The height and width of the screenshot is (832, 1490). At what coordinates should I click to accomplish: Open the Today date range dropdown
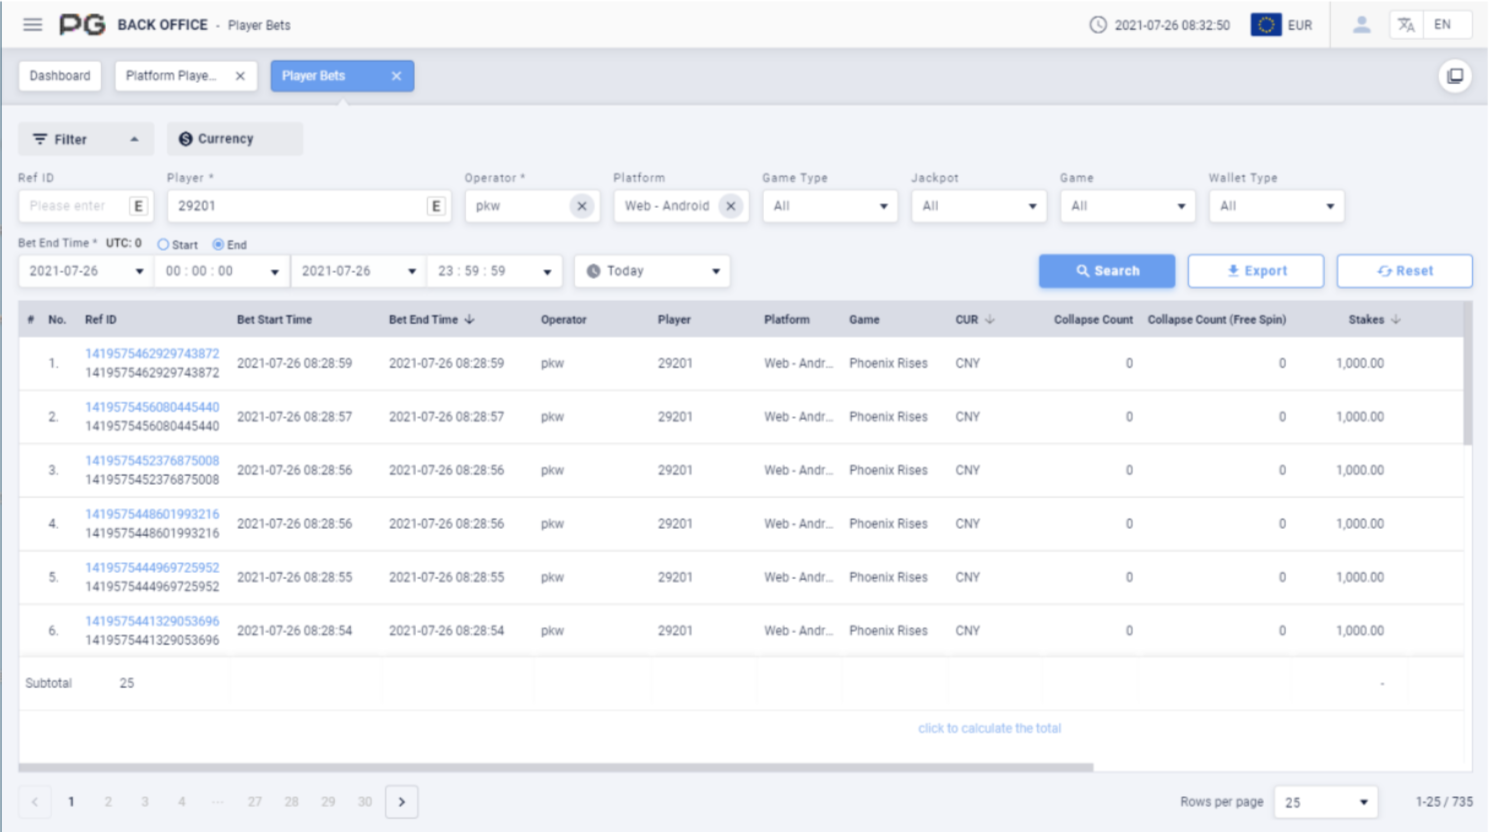point(652,271)
